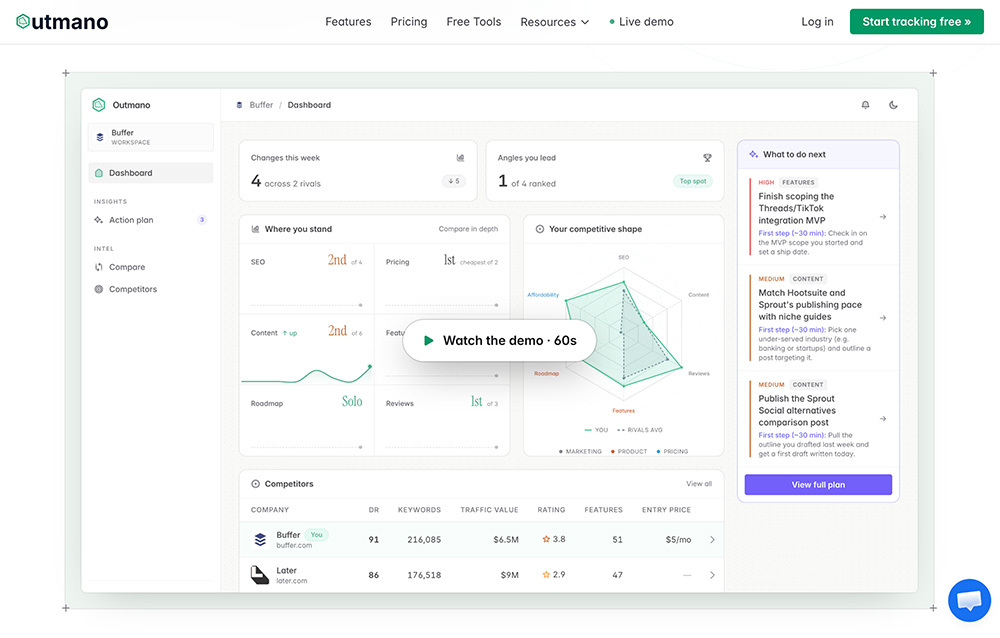Image resolution: width=1000 pixels, height=638 pixels.
Task: Click the View all competitors link
Action: click(x=699, y=484)
